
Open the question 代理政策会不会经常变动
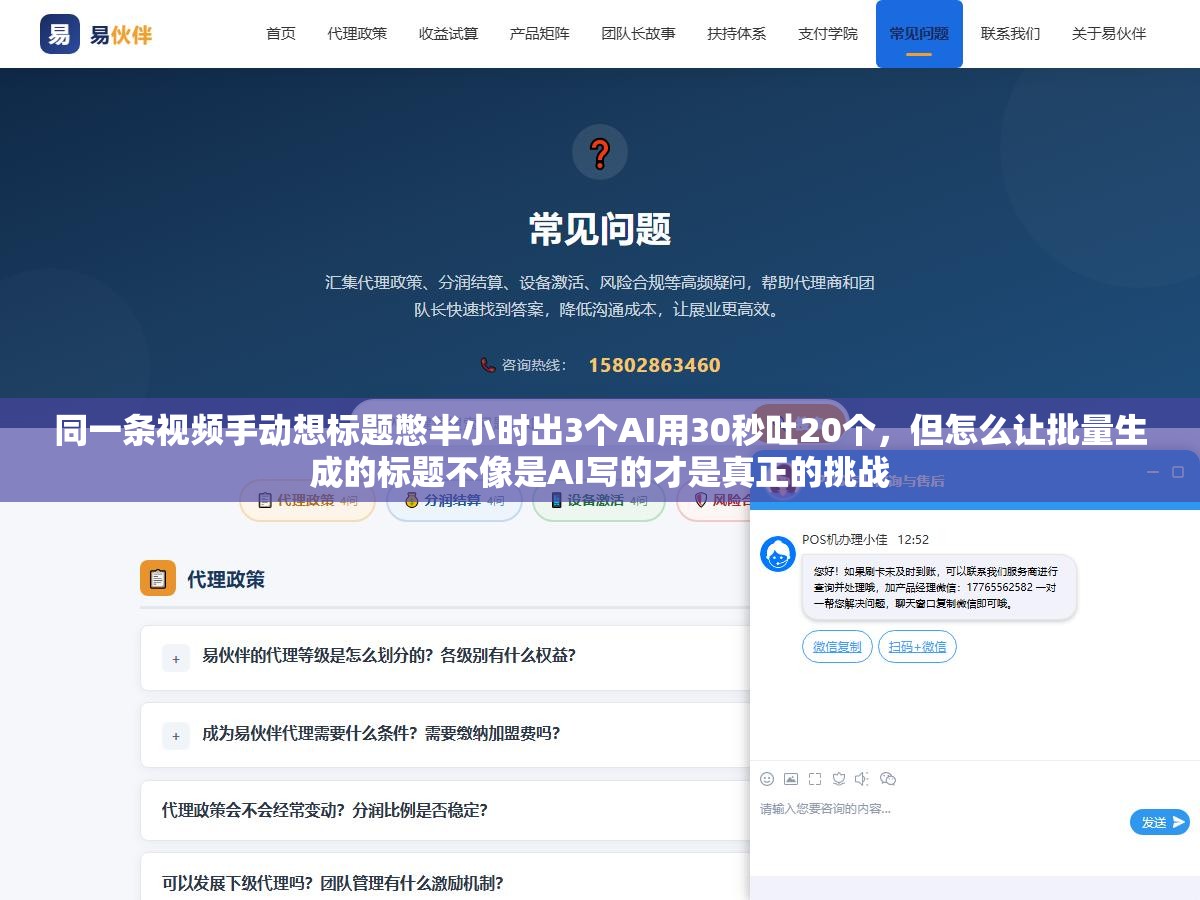[445, 810]
